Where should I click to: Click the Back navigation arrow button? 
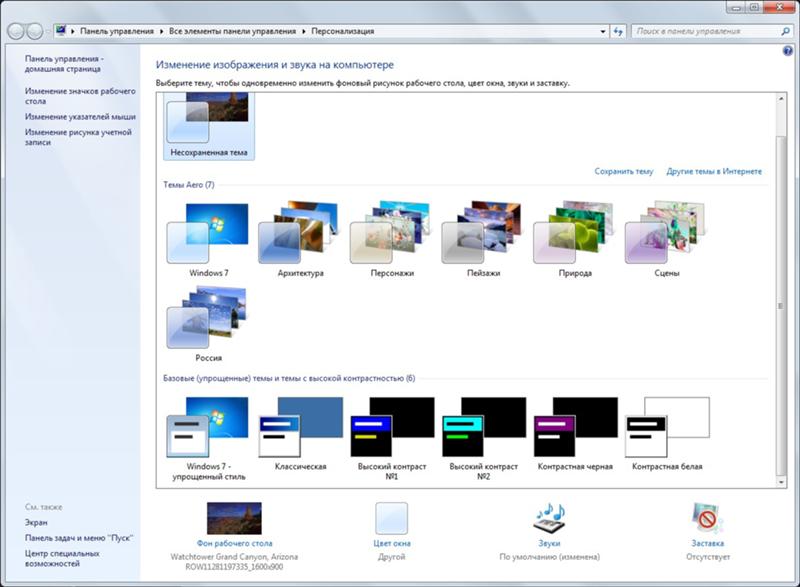pyautogui.click(x=16, y=31)
